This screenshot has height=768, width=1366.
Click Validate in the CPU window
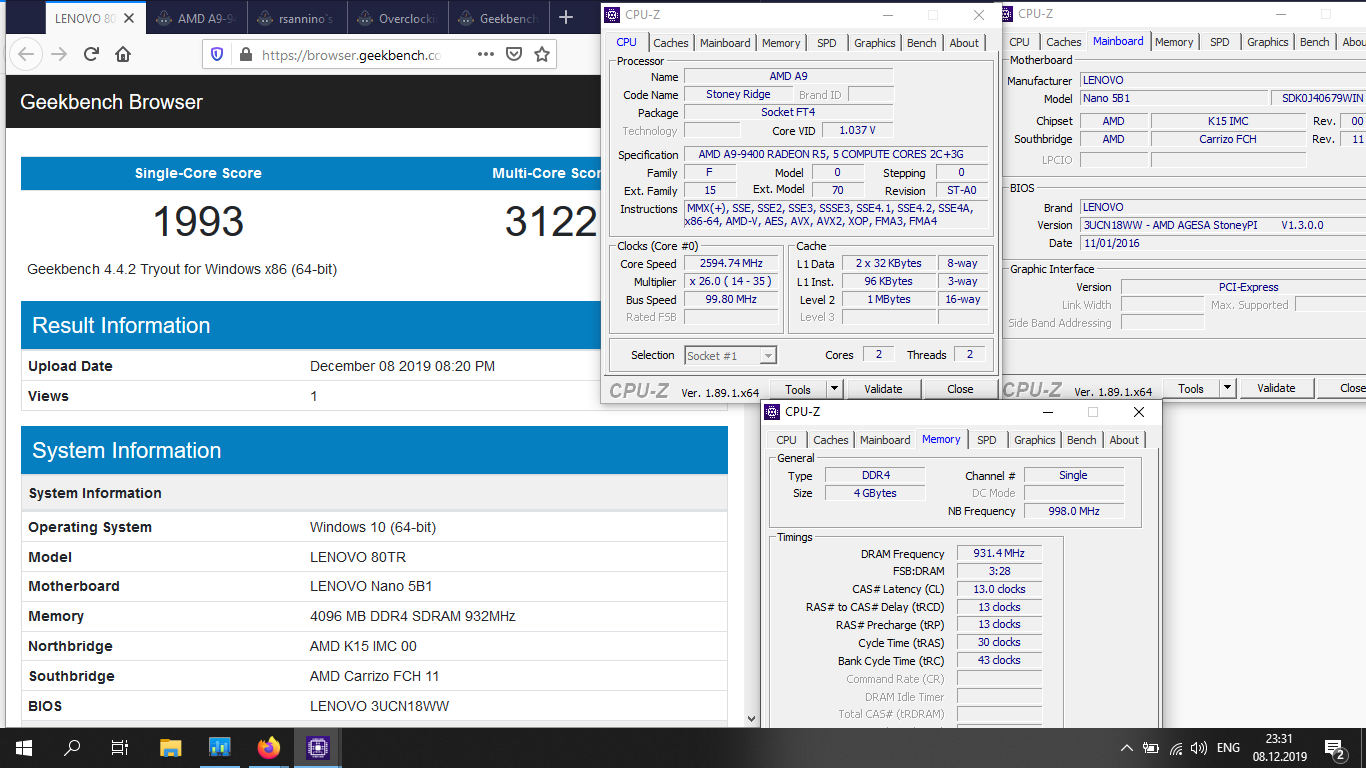[883, 389]
